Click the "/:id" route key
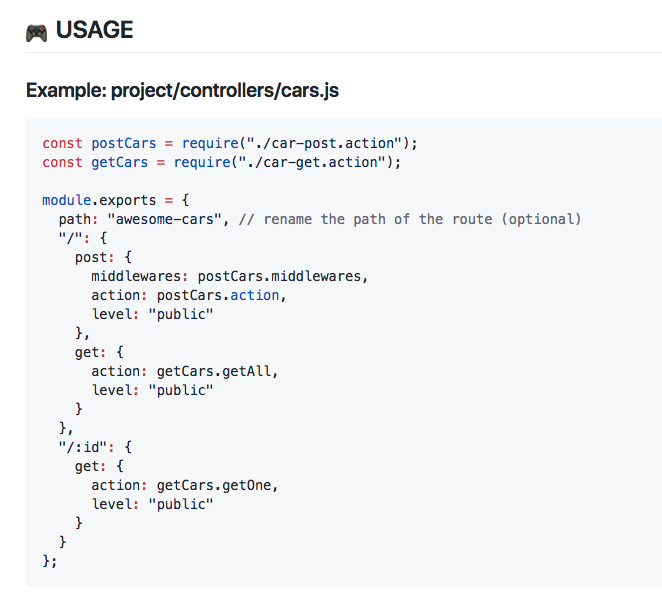This screenshot has width=662, height=602. click(x=83, y=447)
